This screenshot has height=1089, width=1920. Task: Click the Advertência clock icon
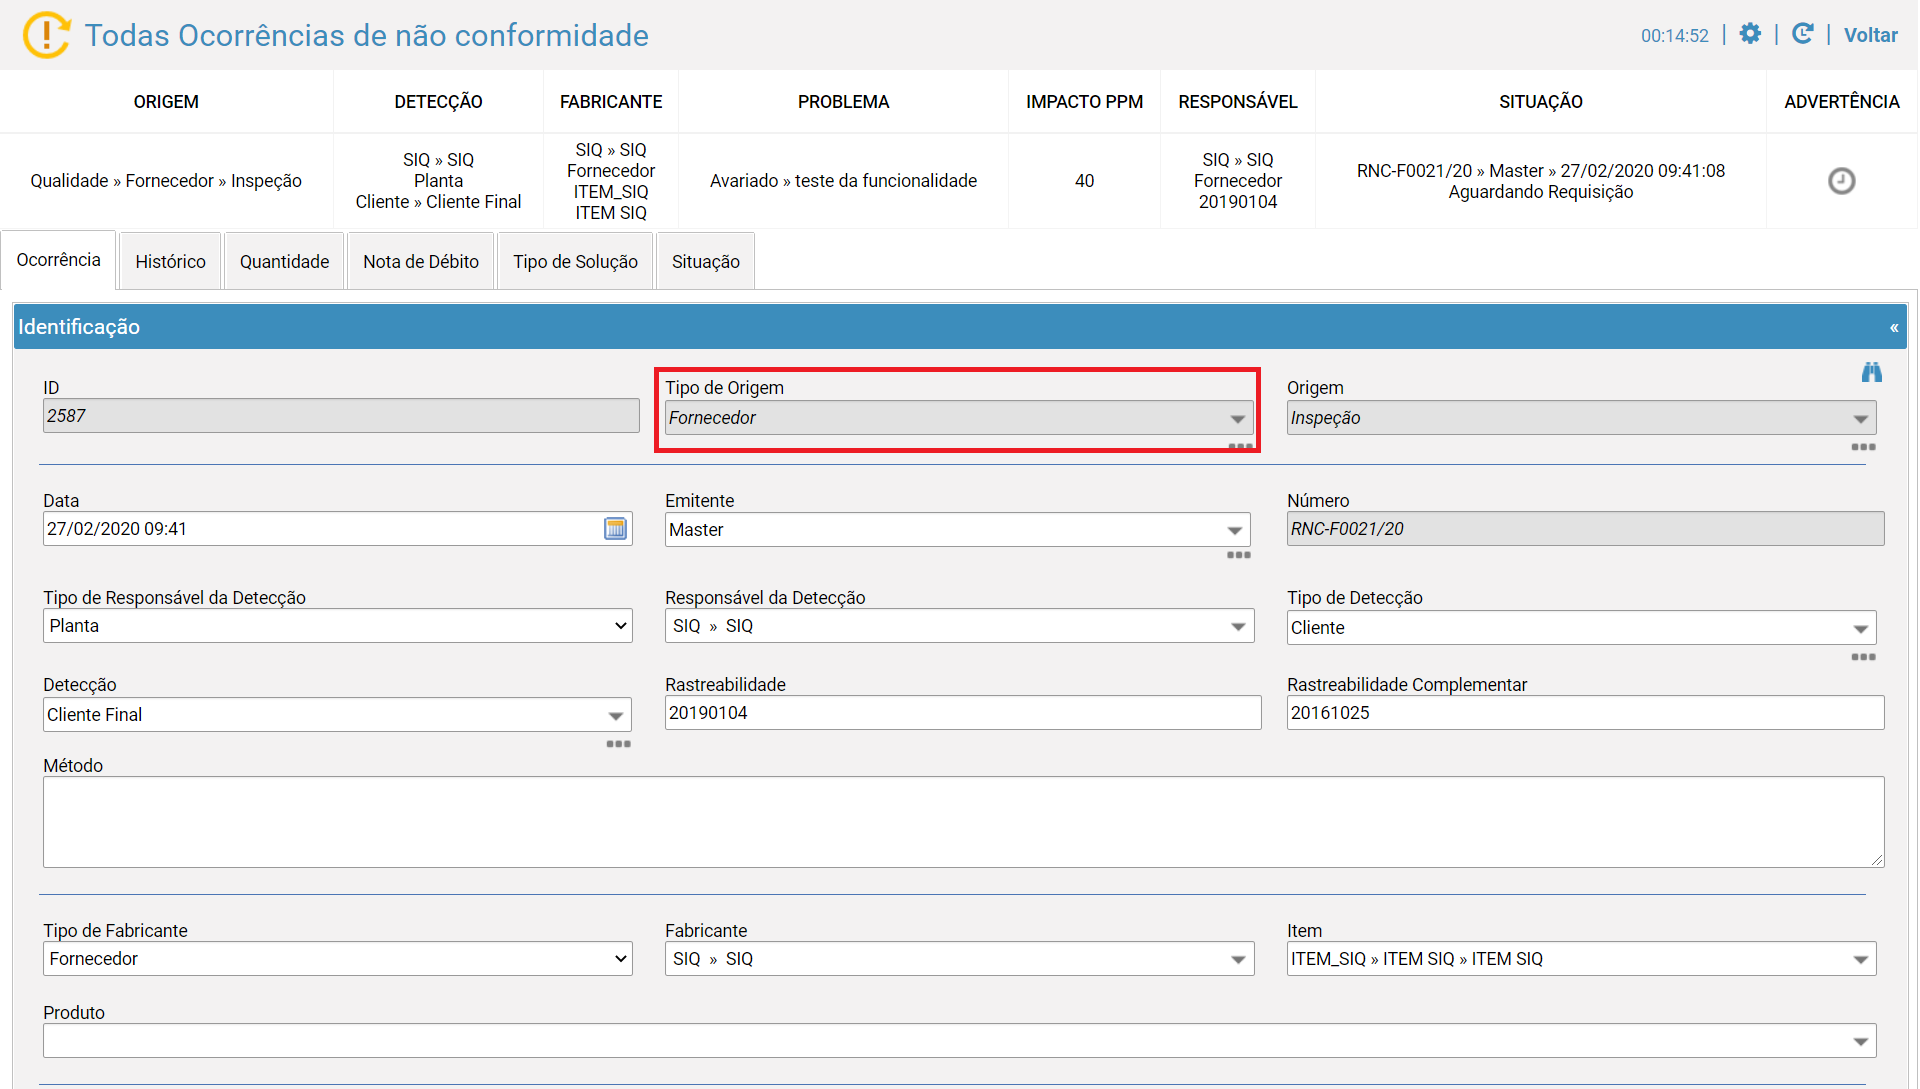coord(1841,181)
